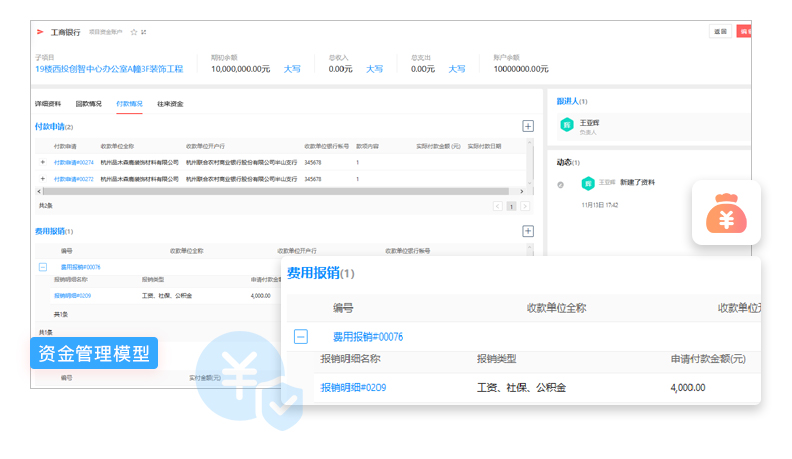
Task: Select the 往来资金 tab
Action: coord(170,104)
